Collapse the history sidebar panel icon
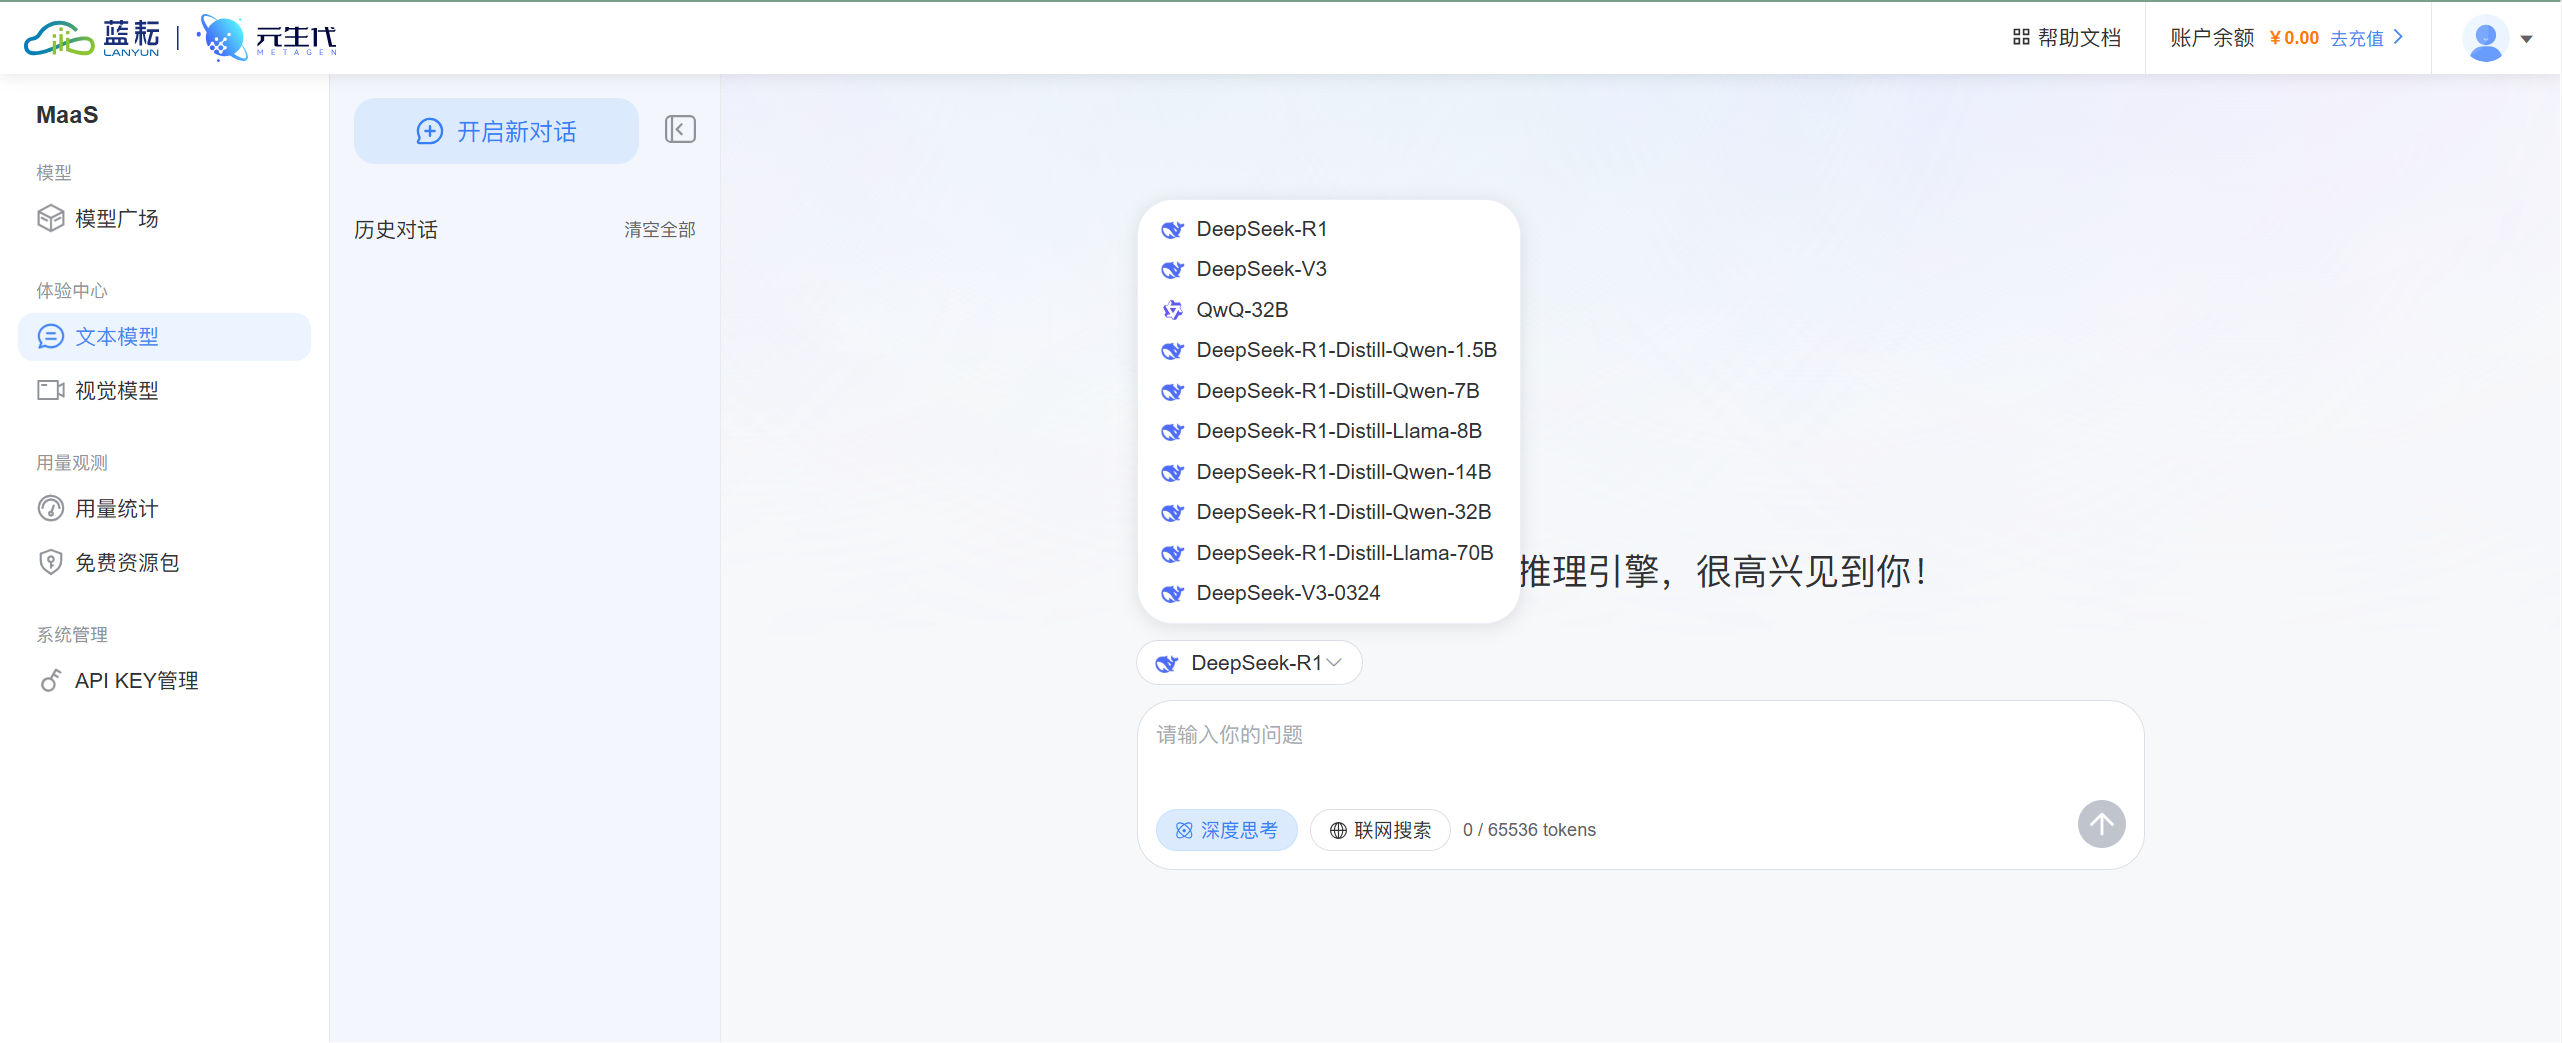The width and height of the screenshot is (2562, 1043). click(x=680, y=129)
